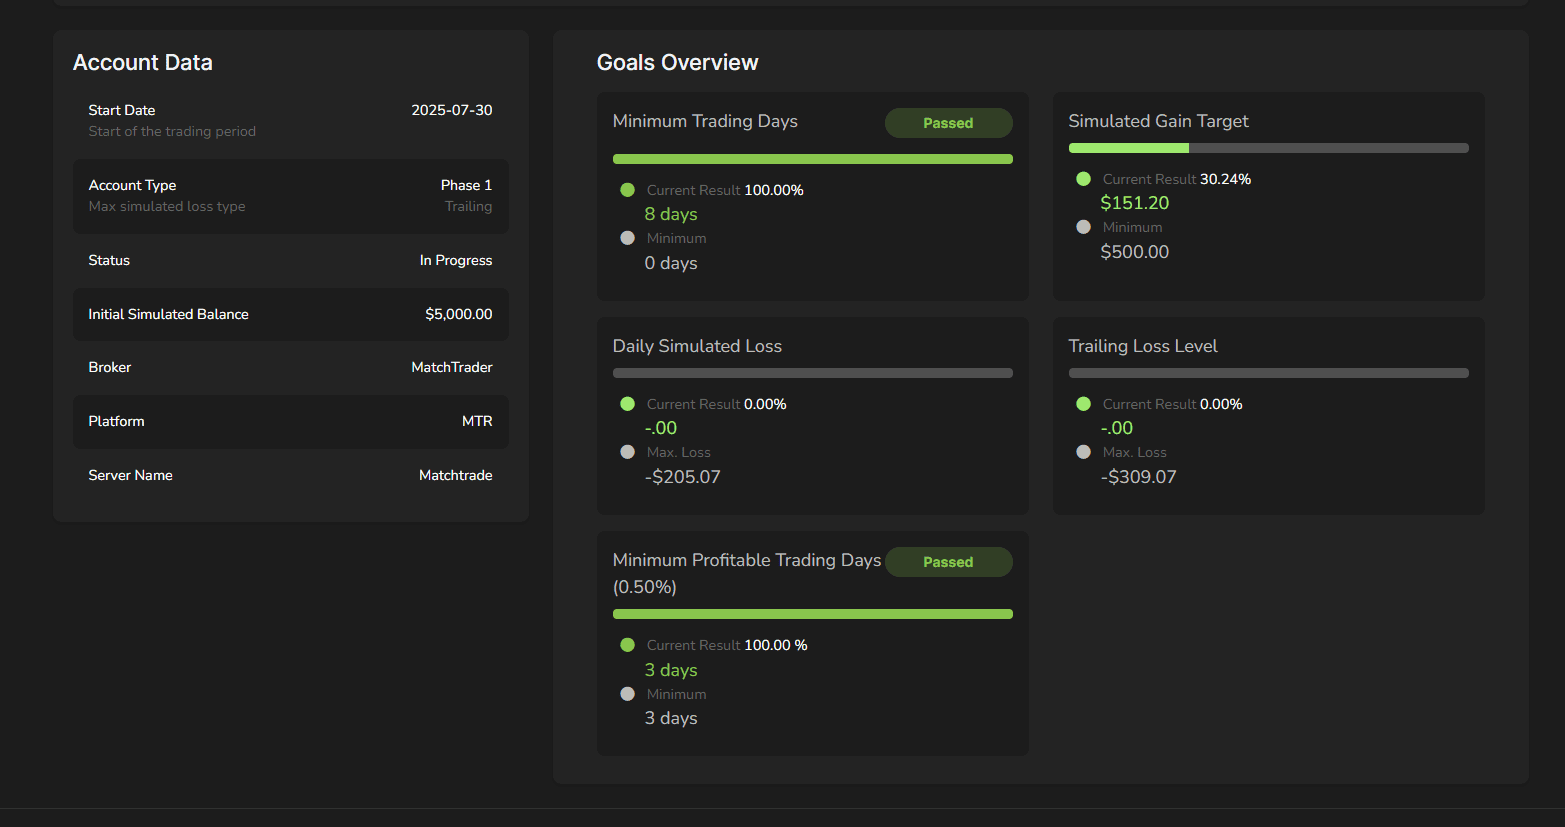
Task: Click the Passed badge on Minimum Trading Days
Action: point(948,123)
